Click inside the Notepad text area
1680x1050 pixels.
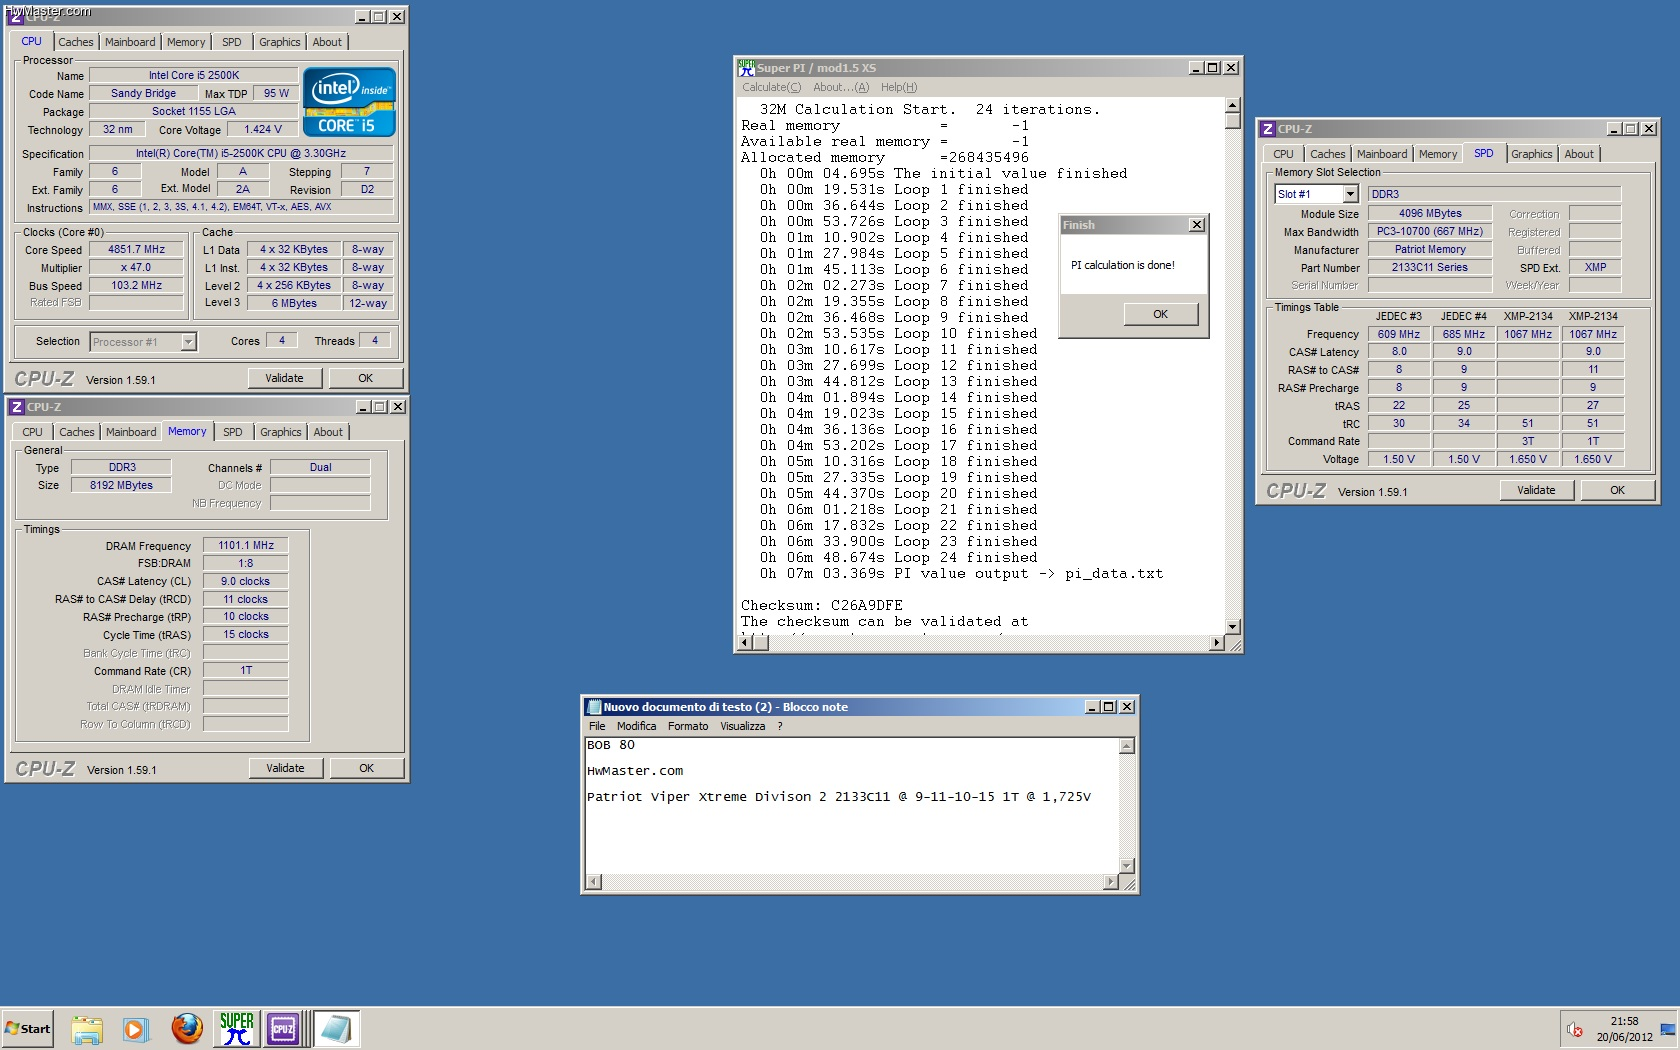point(852,805)
